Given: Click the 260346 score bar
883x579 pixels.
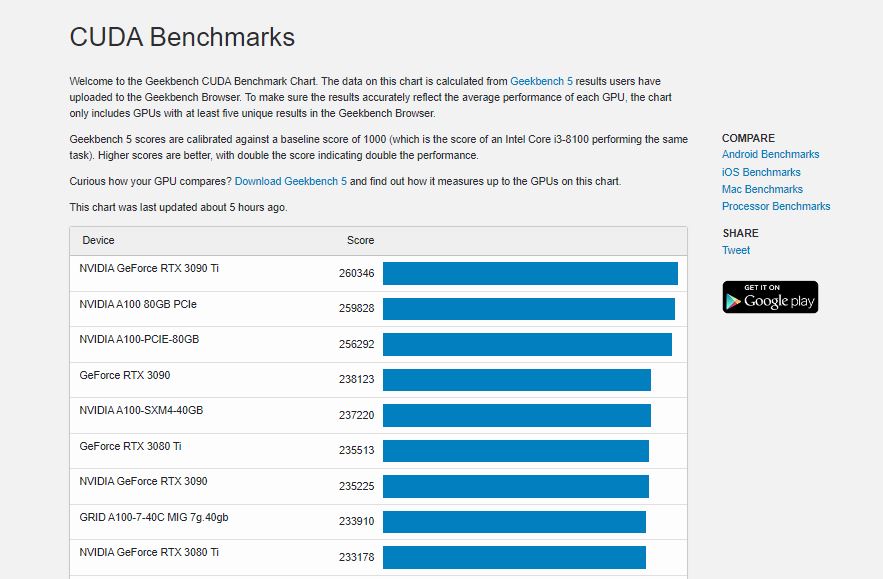Looking at the screenshot, I should coord(530,273).
